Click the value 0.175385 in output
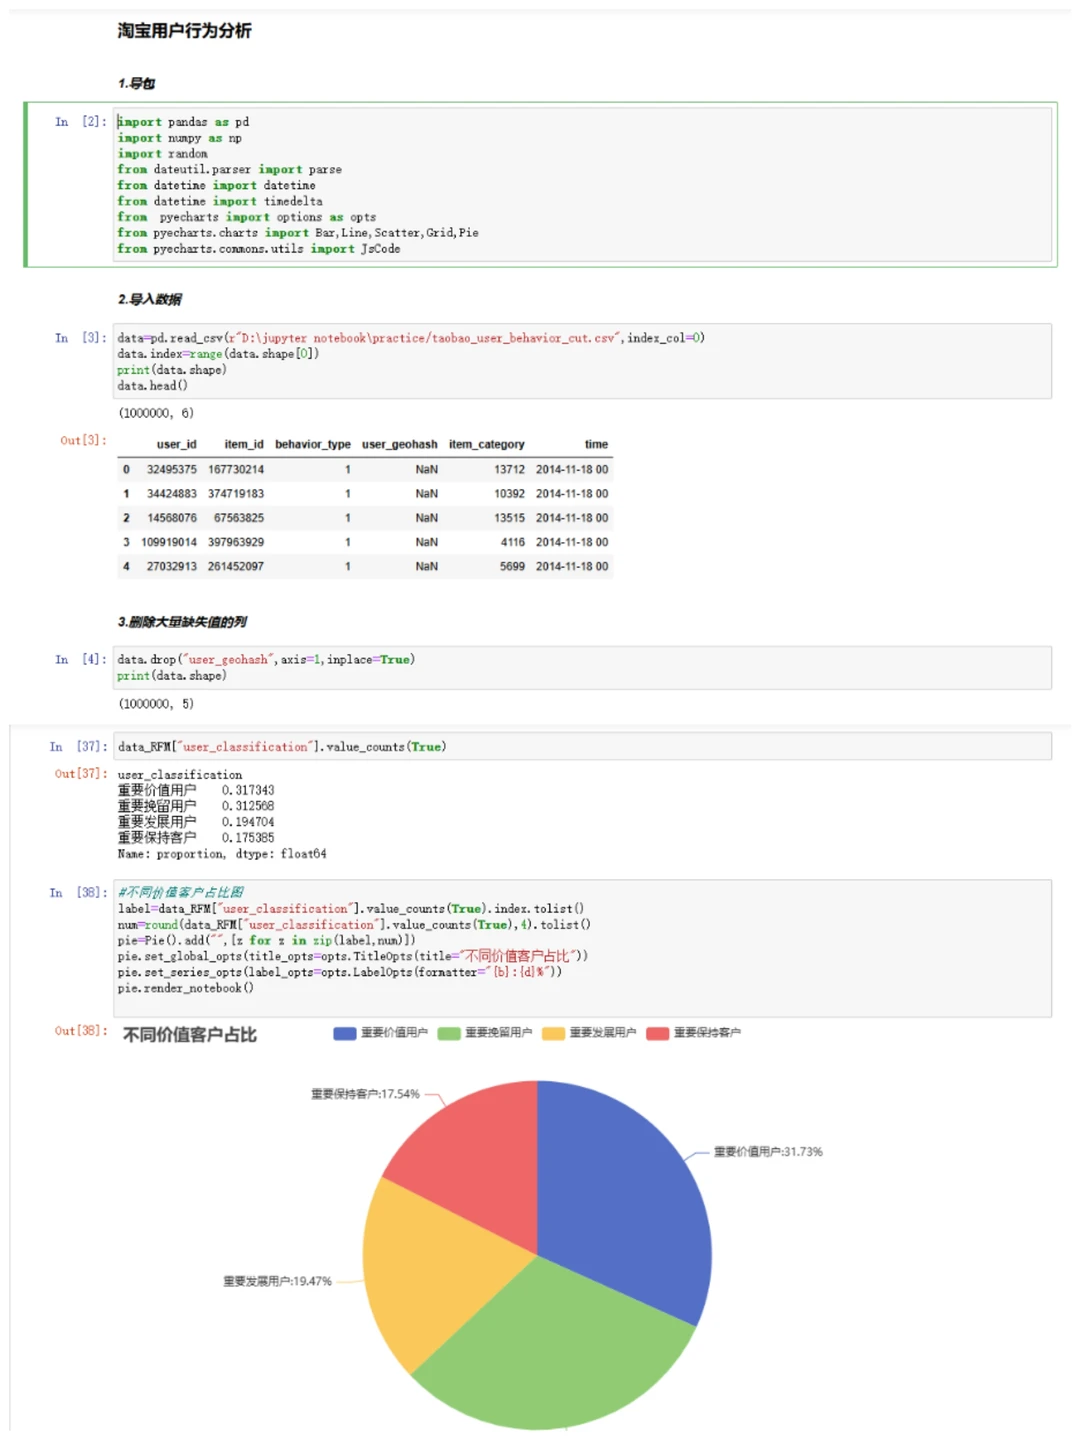Screen dimensions: 1080x1440 (x=248, y=838)
